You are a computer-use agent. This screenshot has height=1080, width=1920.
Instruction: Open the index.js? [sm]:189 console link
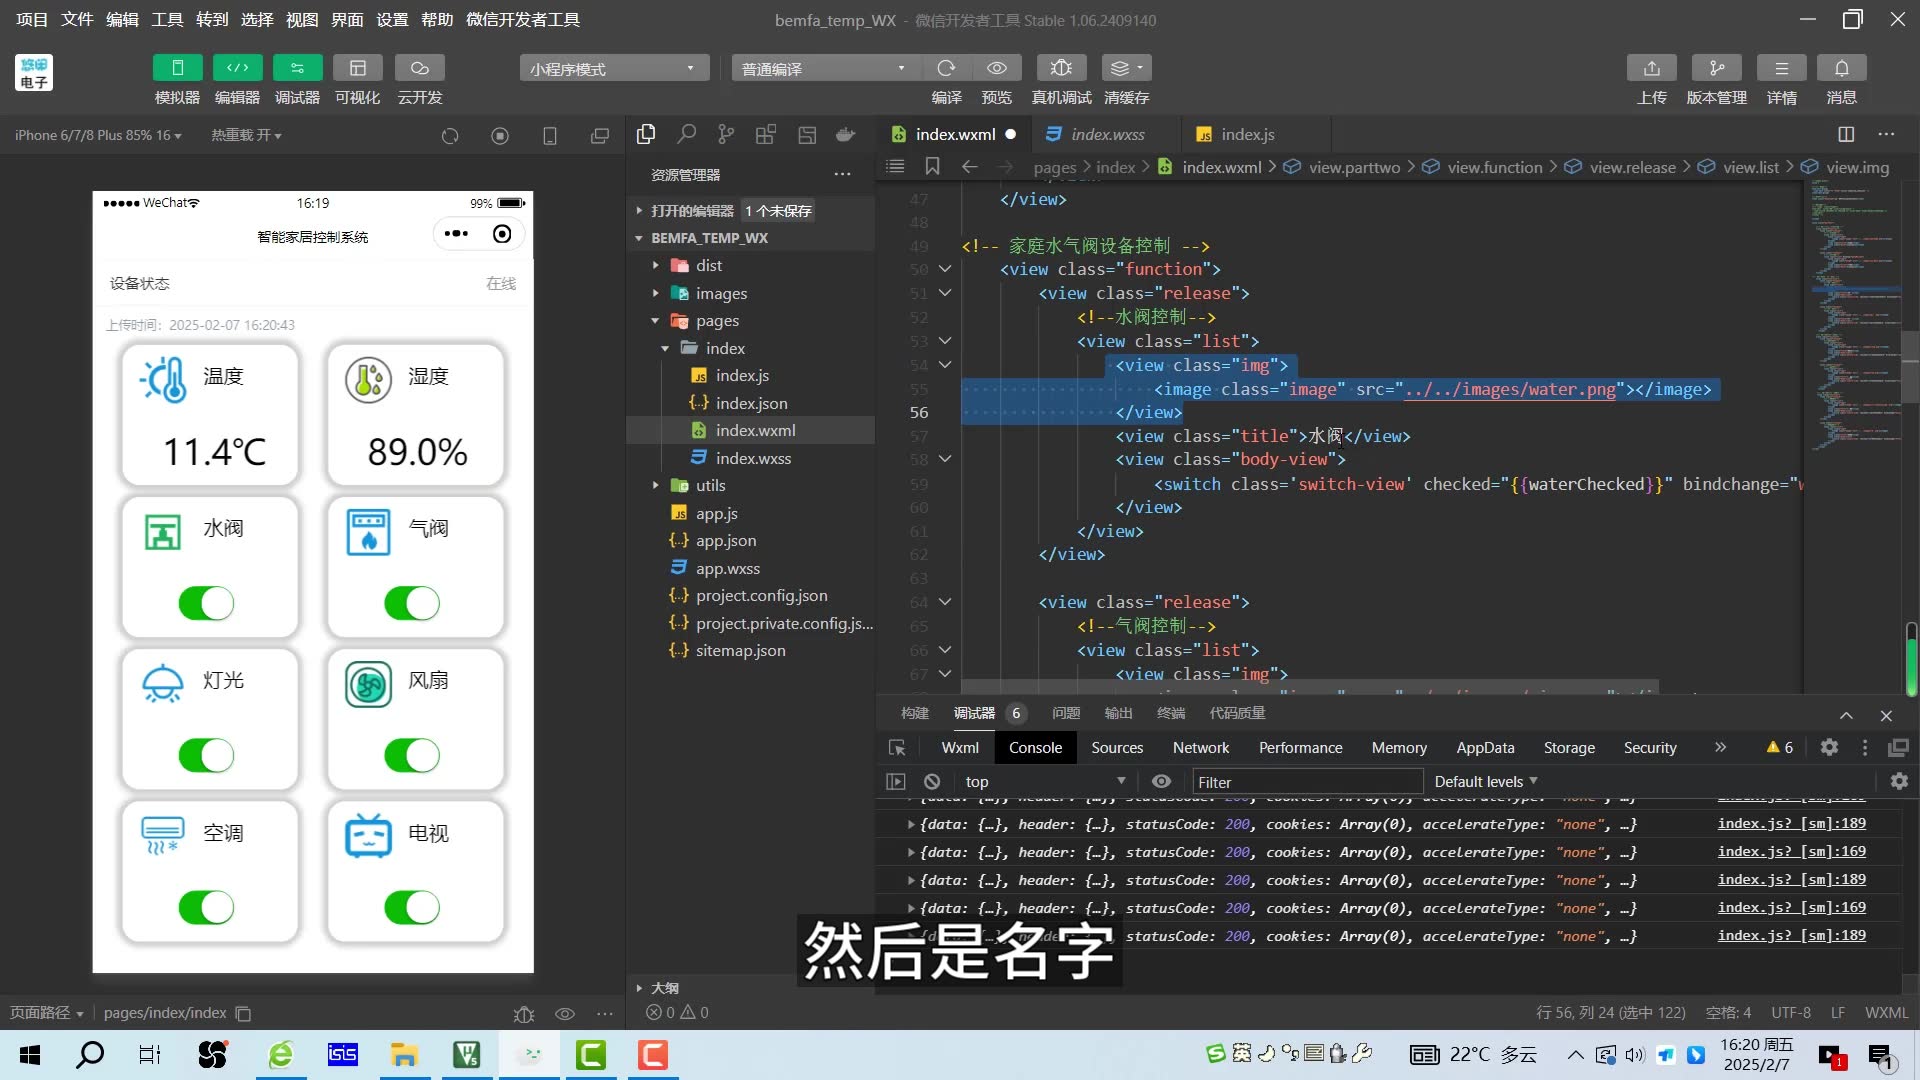point(1791,823)
